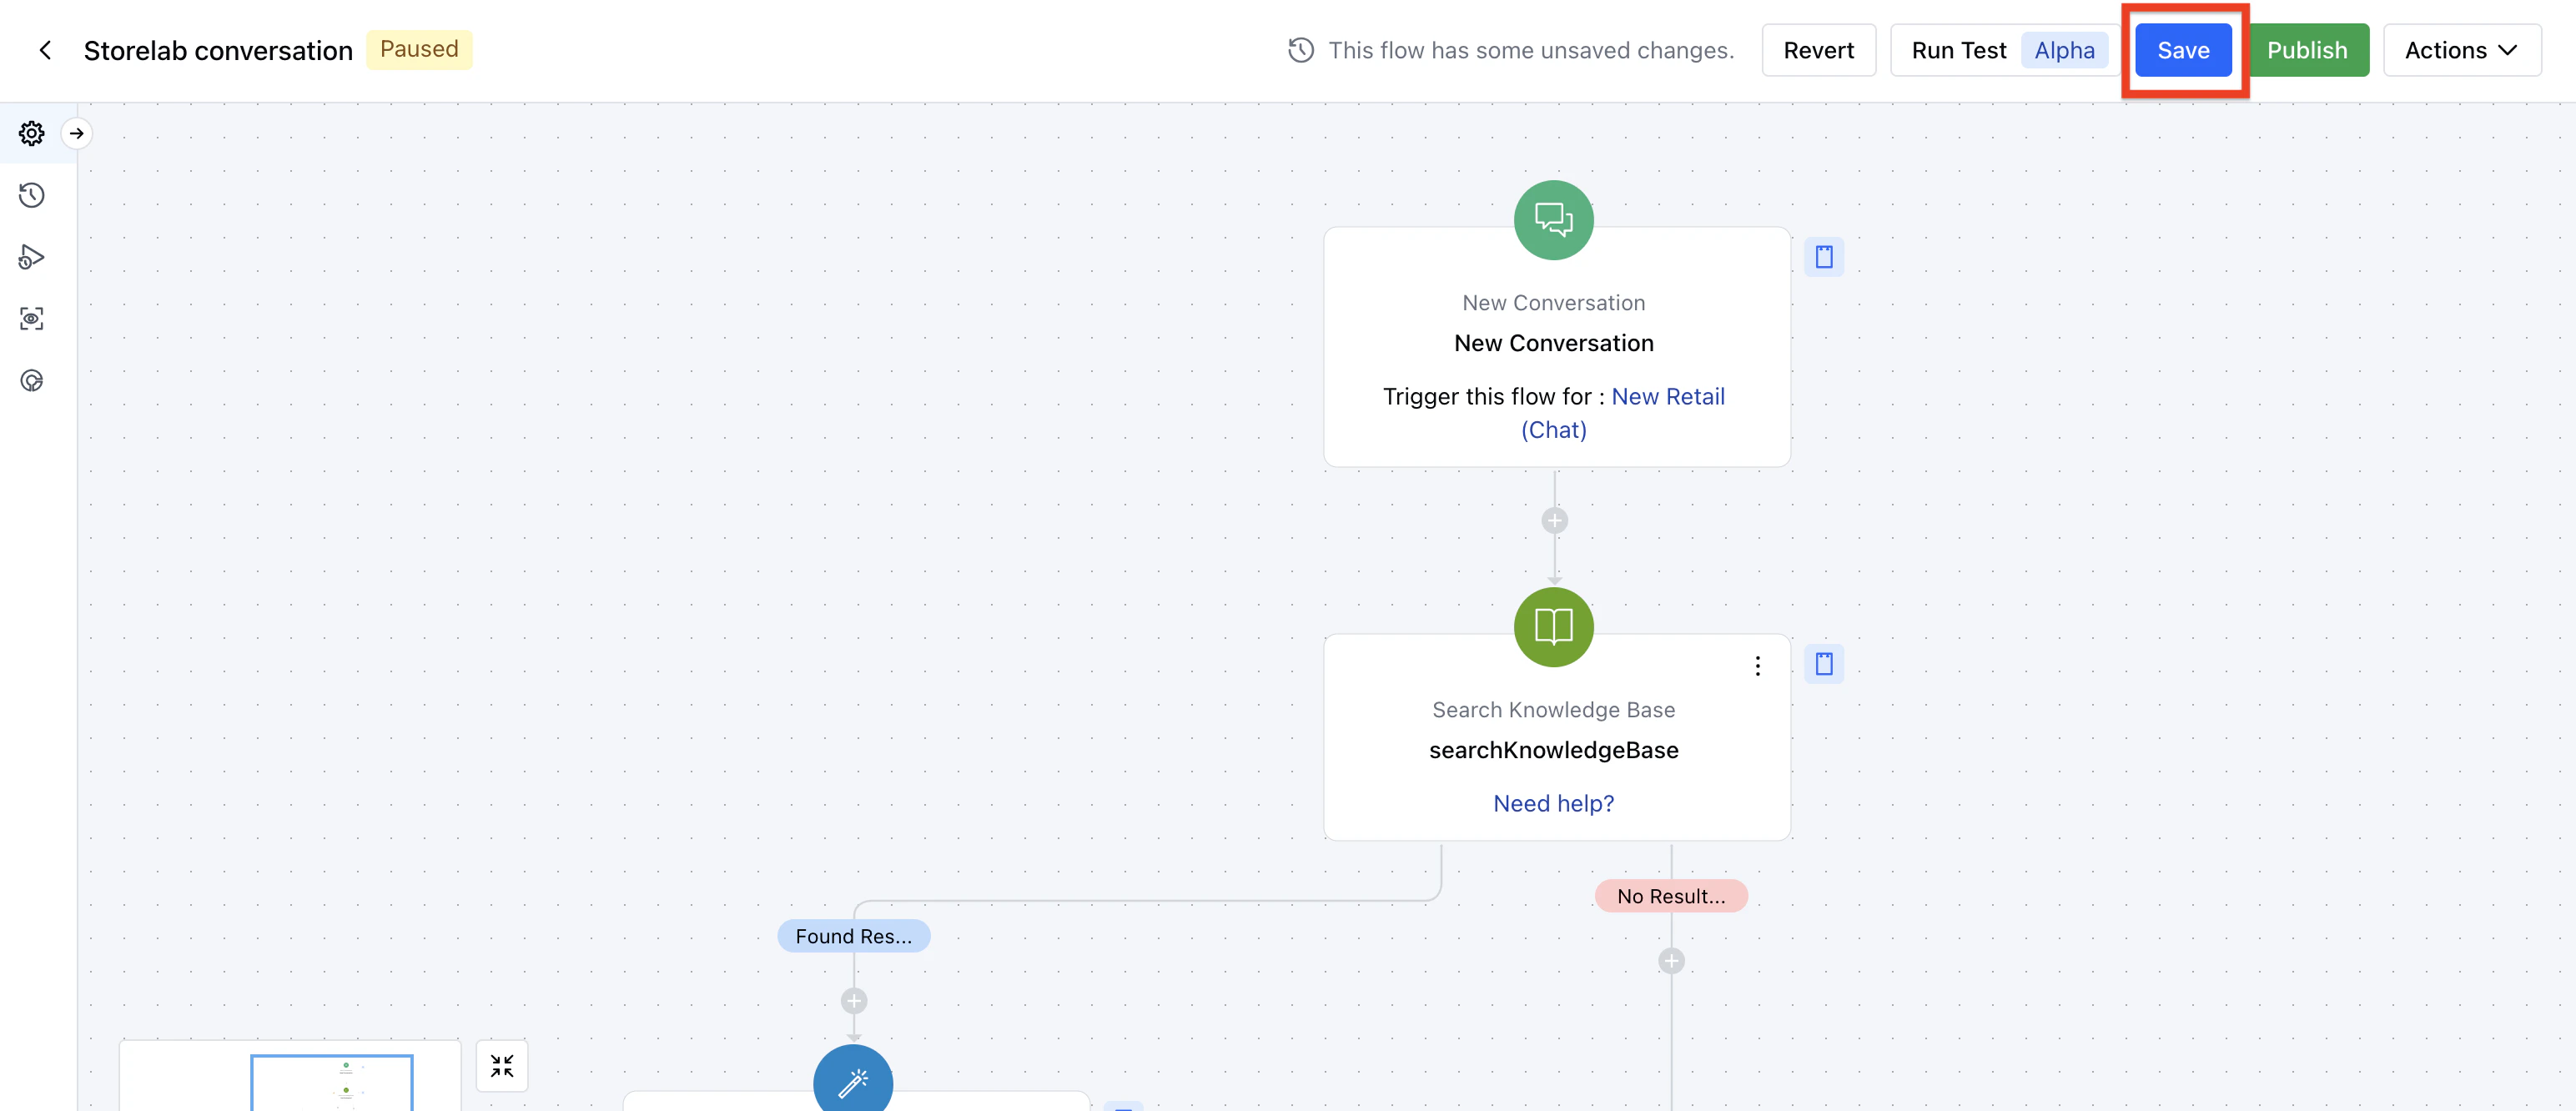
Task: Open notes icon beside New Conversation node
Action: coord(1824,257)
